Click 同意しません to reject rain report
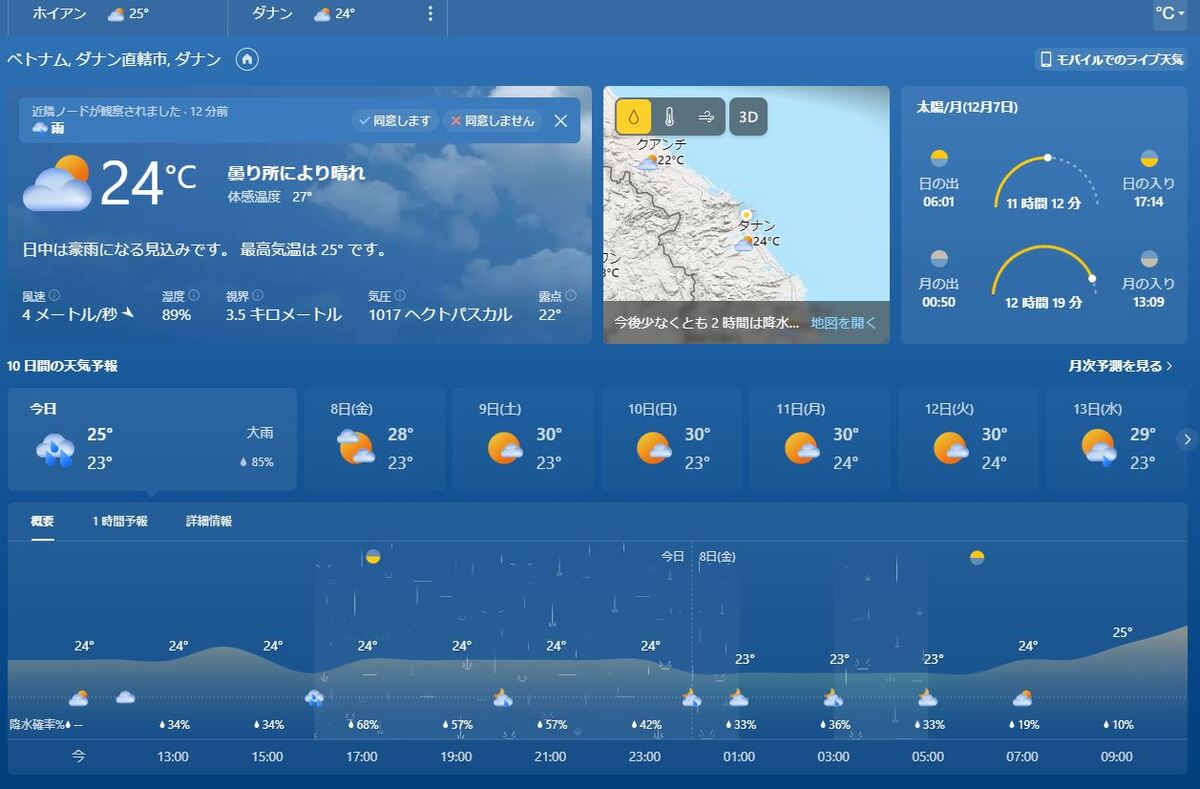The height and width of the screenshot is (789, 1200). tap(492, 120)
